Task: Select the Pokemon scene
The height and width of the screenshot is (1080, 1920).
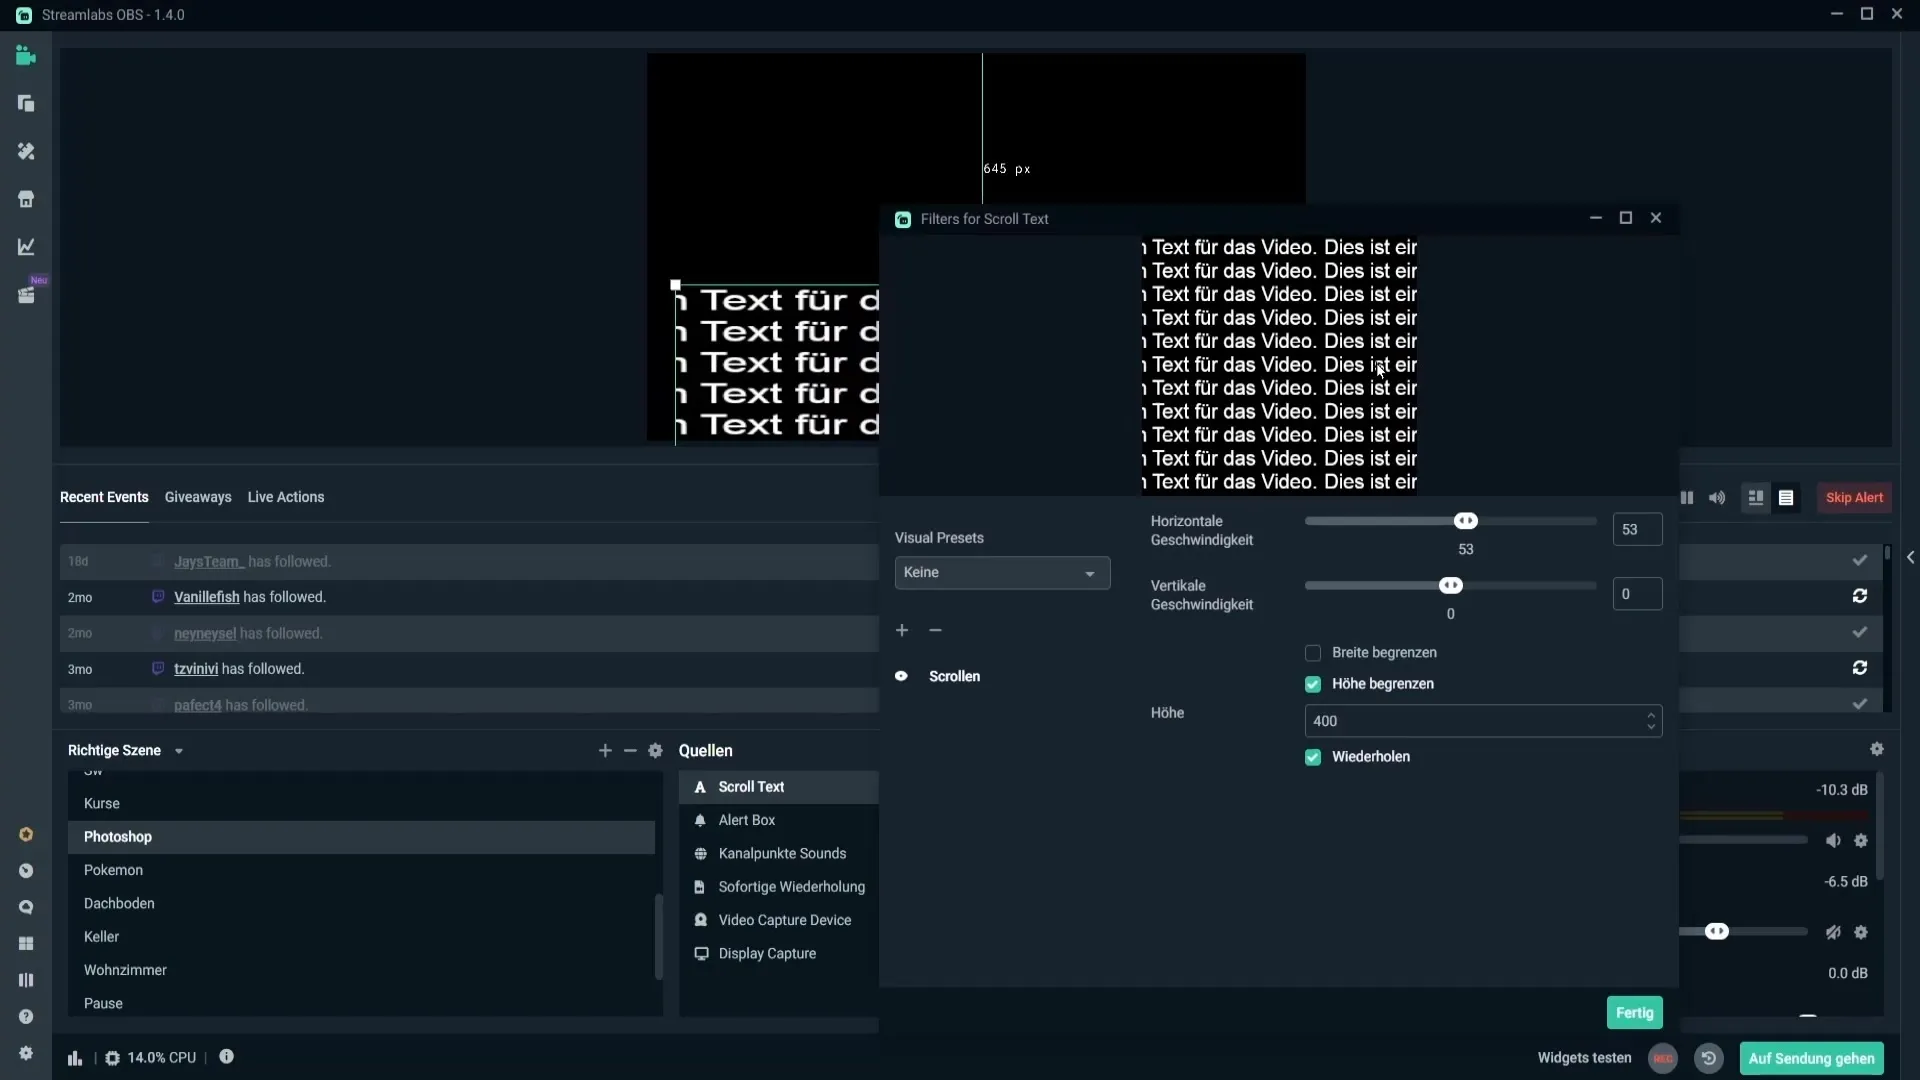Action: tap(361, 870)
